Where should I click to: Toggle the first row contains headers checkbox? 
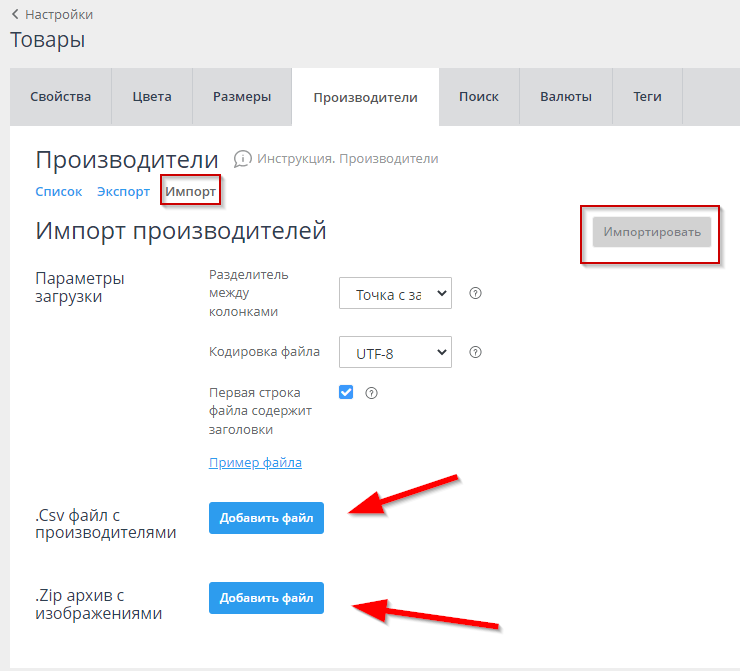(x=346, y=392)
